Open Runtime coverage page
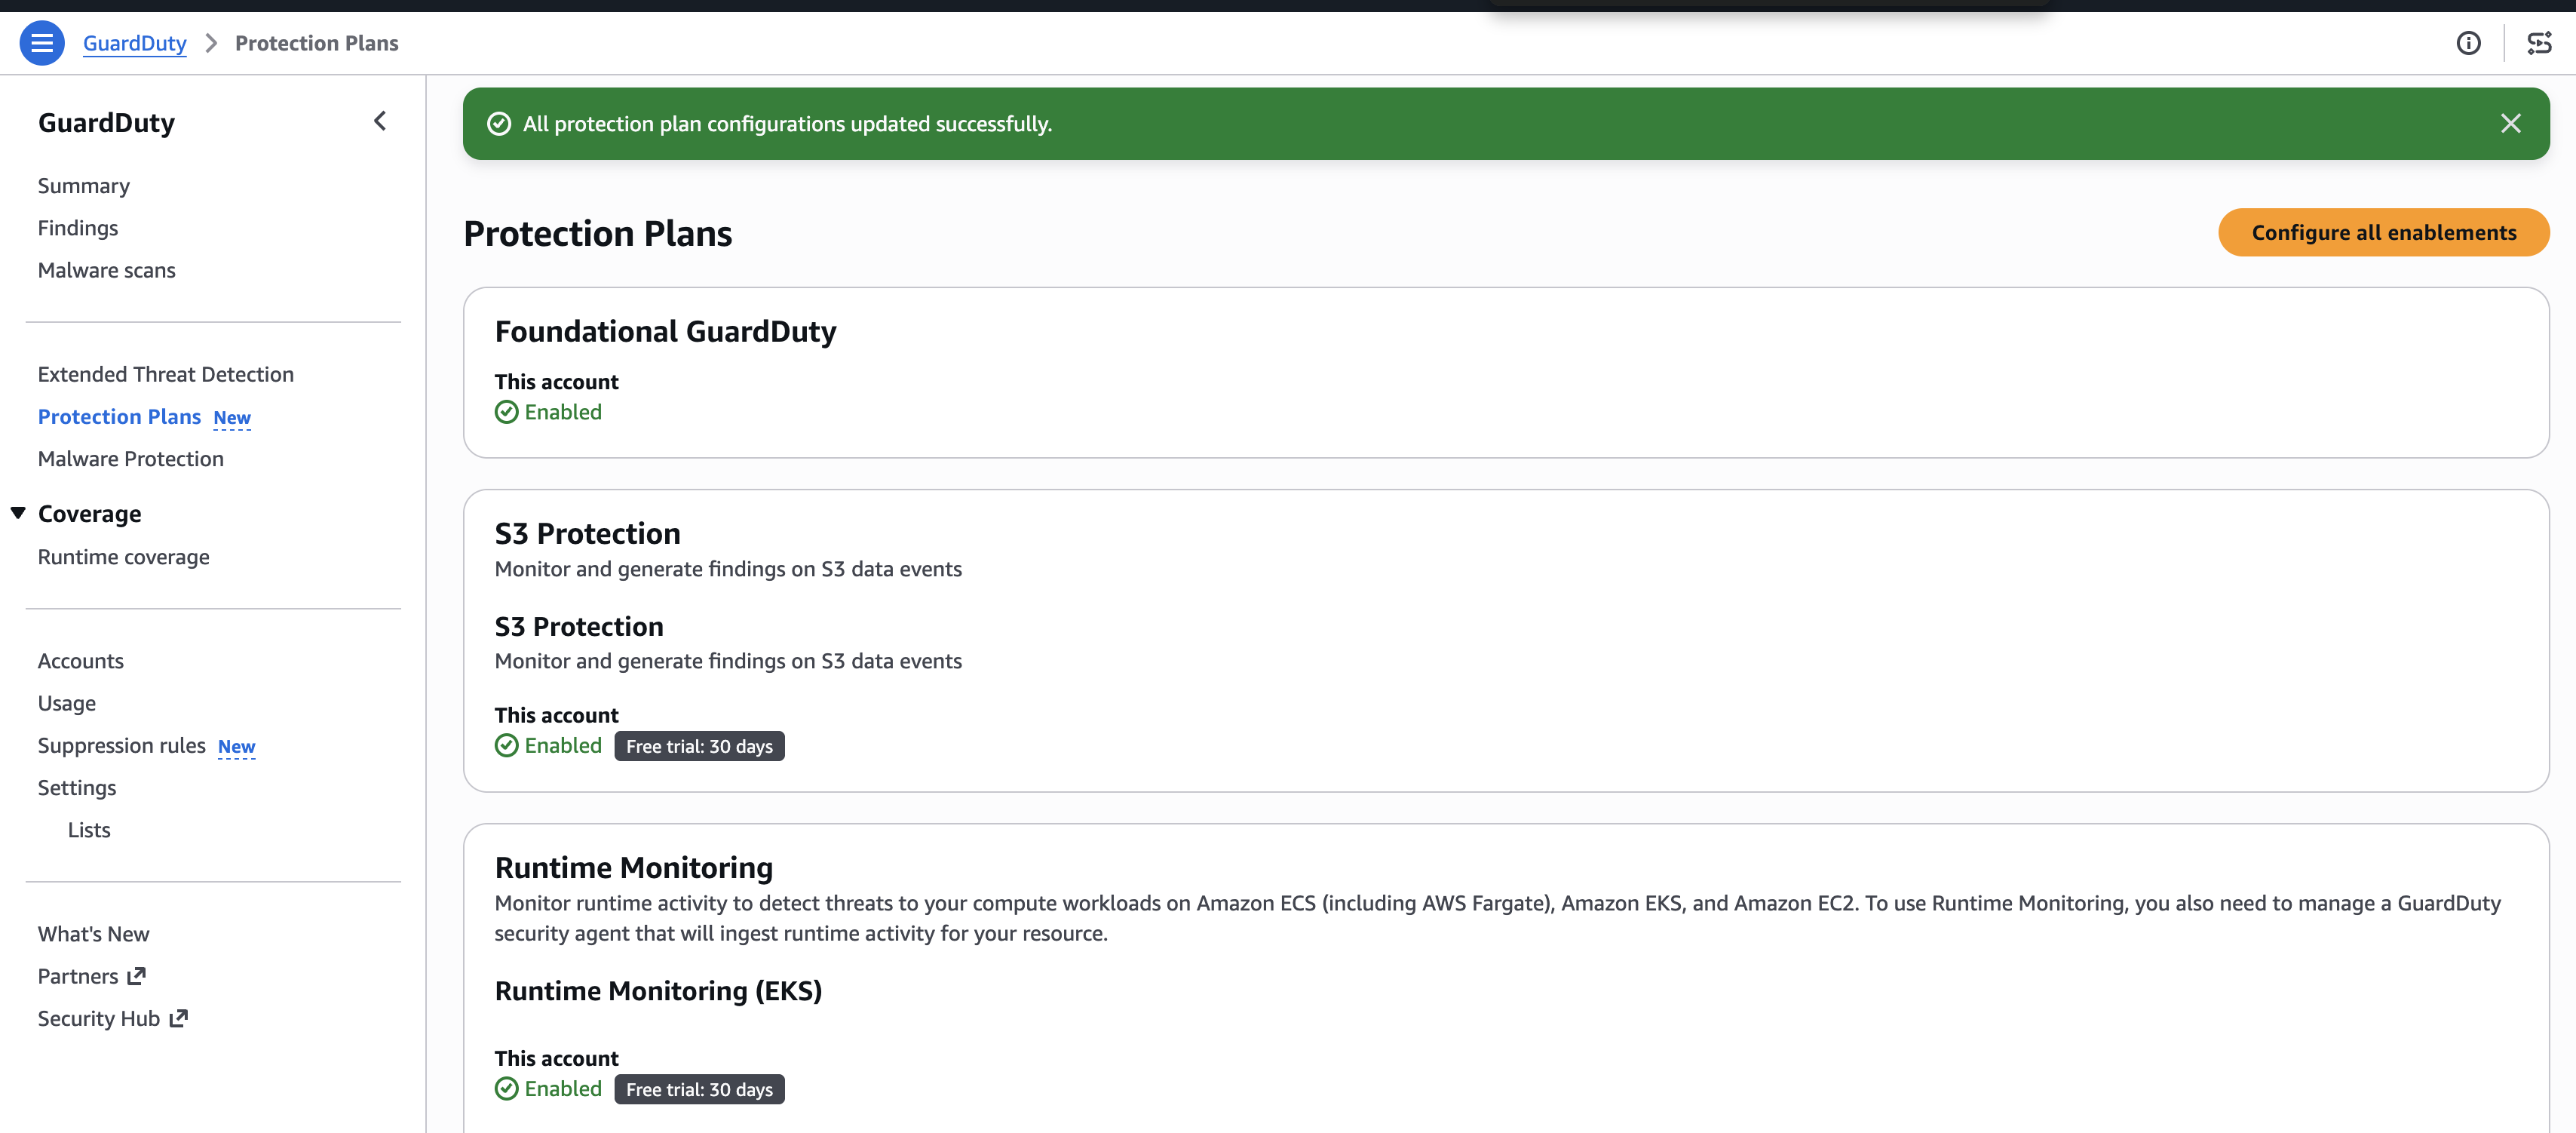The image size is (2576, 1133). click(124, 557)
